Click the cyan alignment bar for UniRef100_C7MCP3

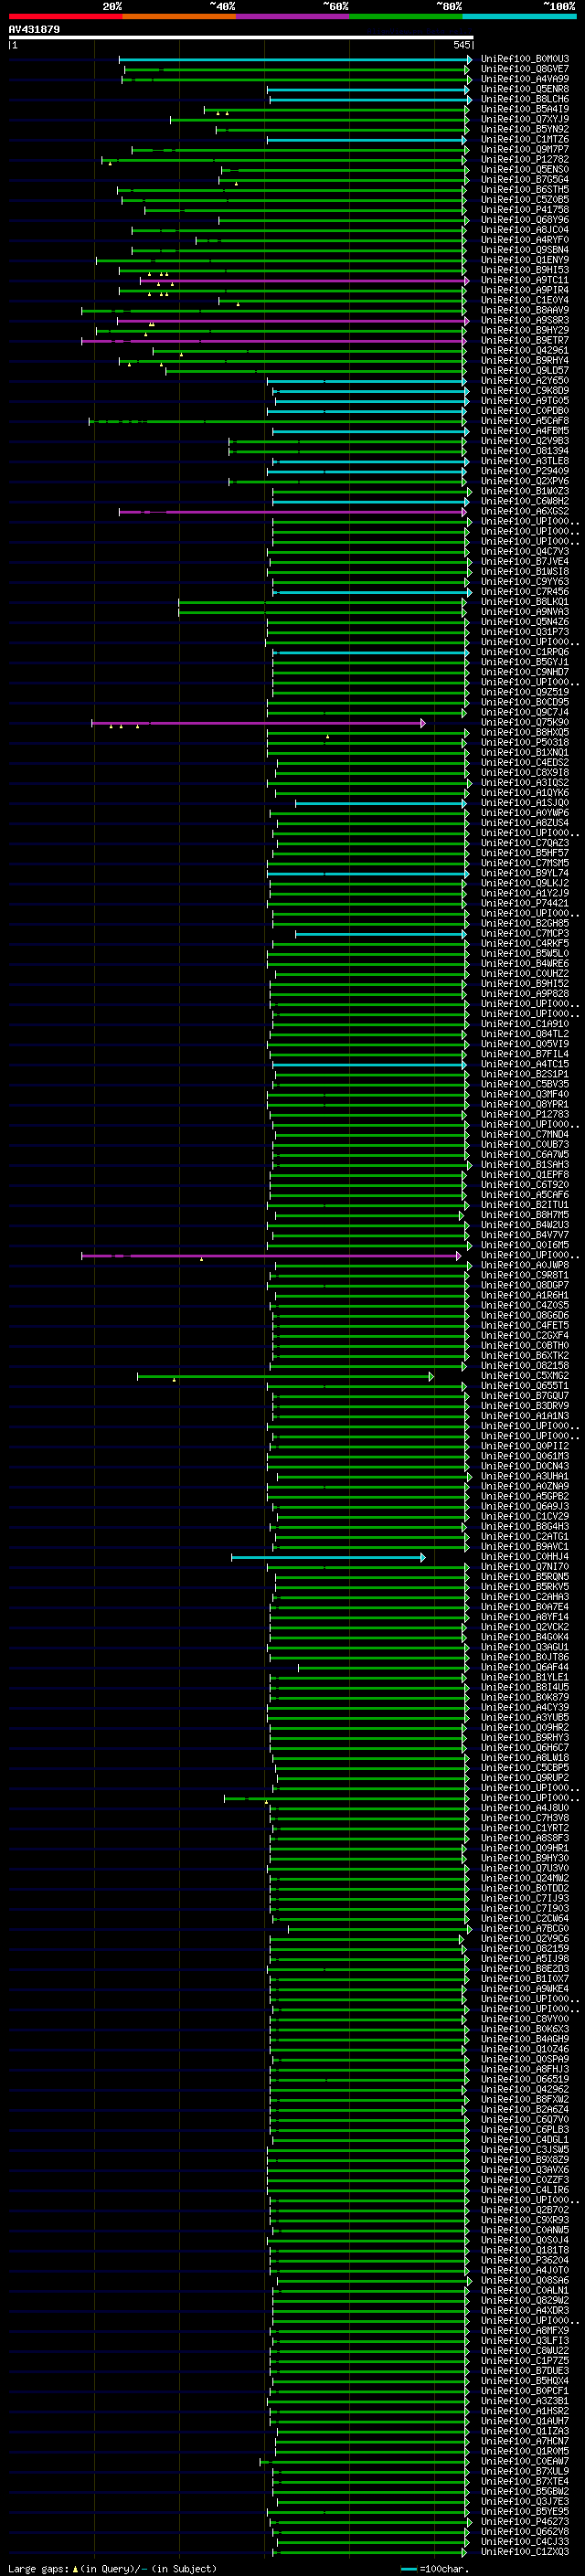[381, 934]
